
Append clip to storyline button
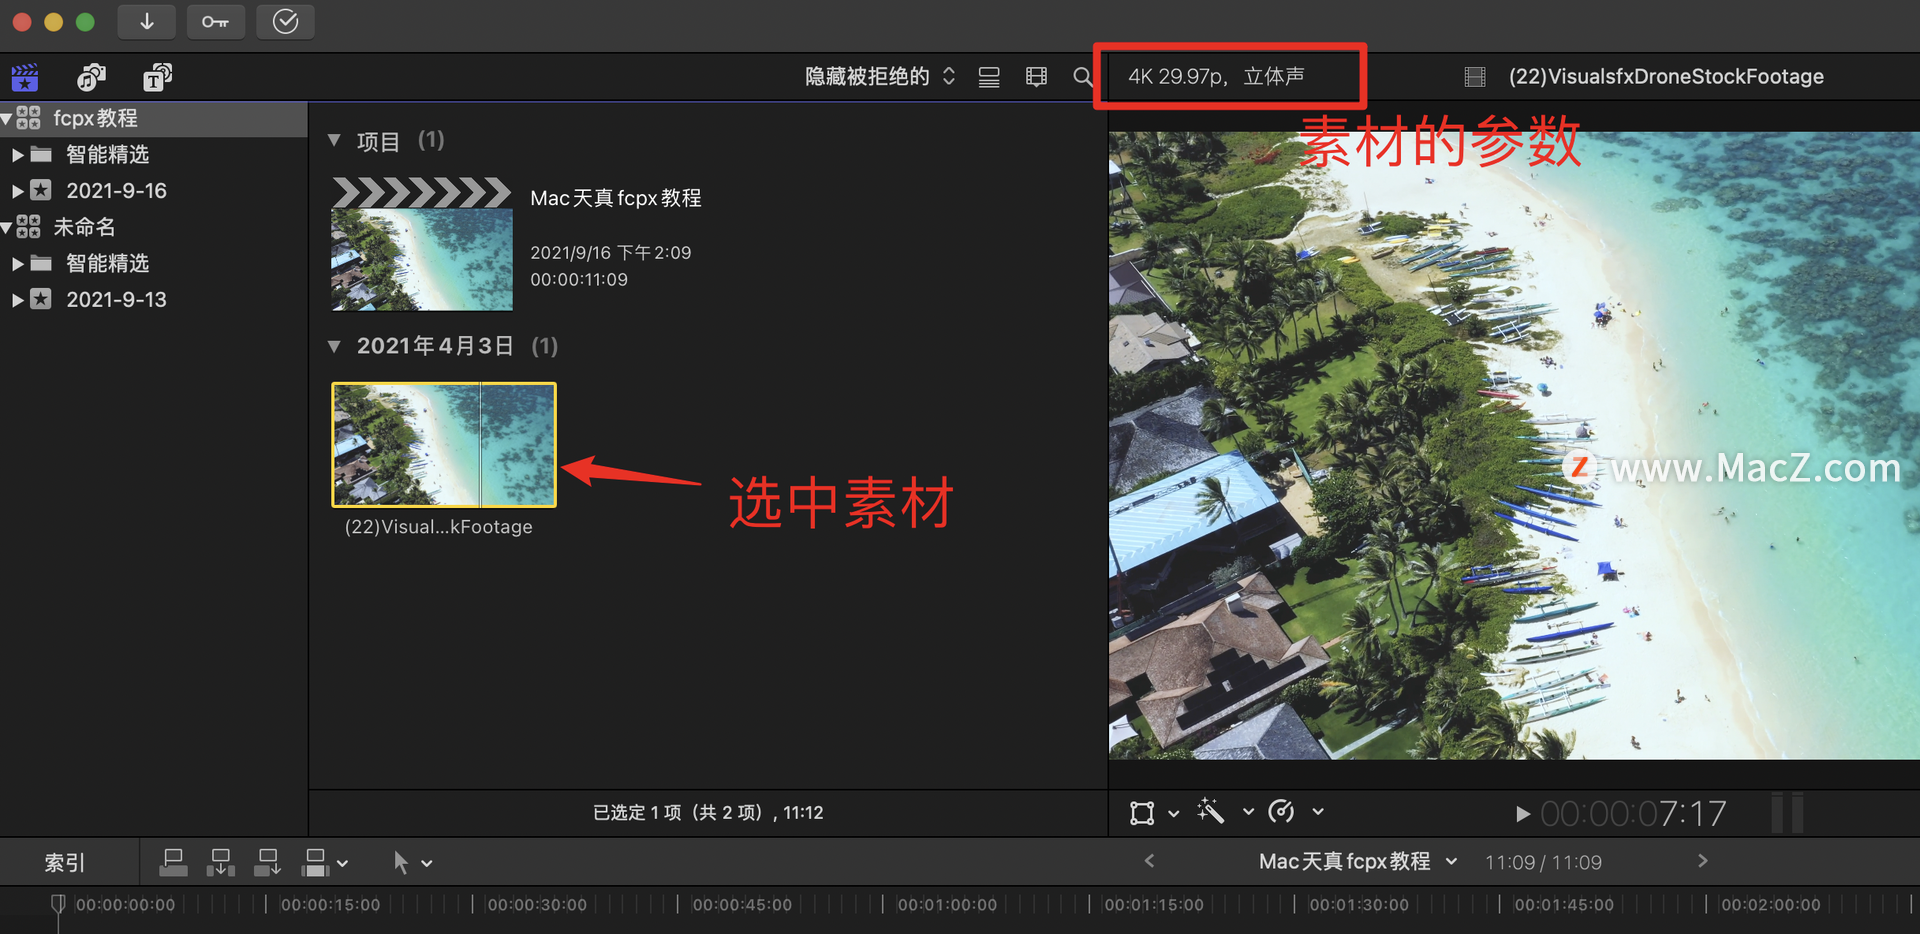coord(268,862)
